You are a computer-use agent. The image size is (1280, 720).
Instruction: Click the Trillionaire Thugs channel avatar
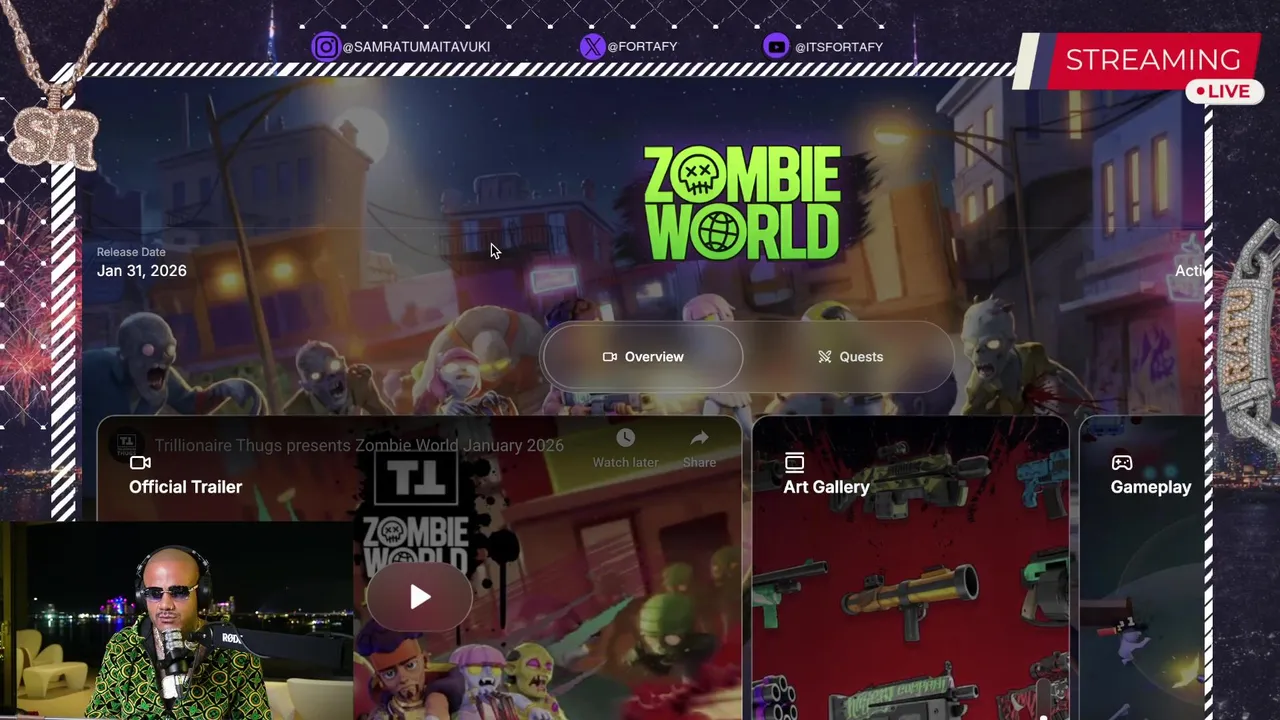pyautogui.click(x=126, y=446)
